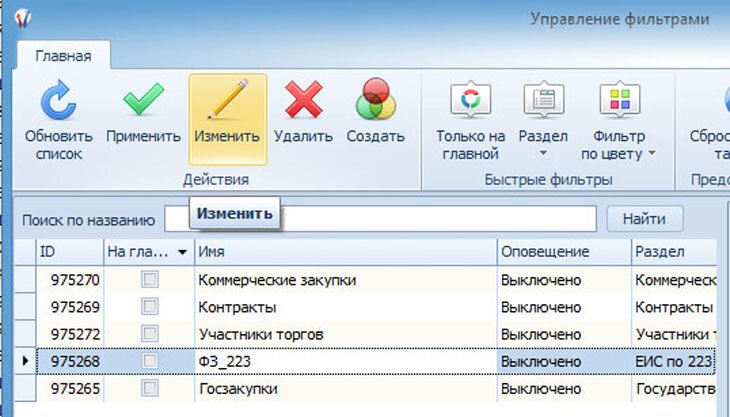This screenshot has width=730, height=417.
Task: Create a new filter with Создать icon
Action: 376,103
